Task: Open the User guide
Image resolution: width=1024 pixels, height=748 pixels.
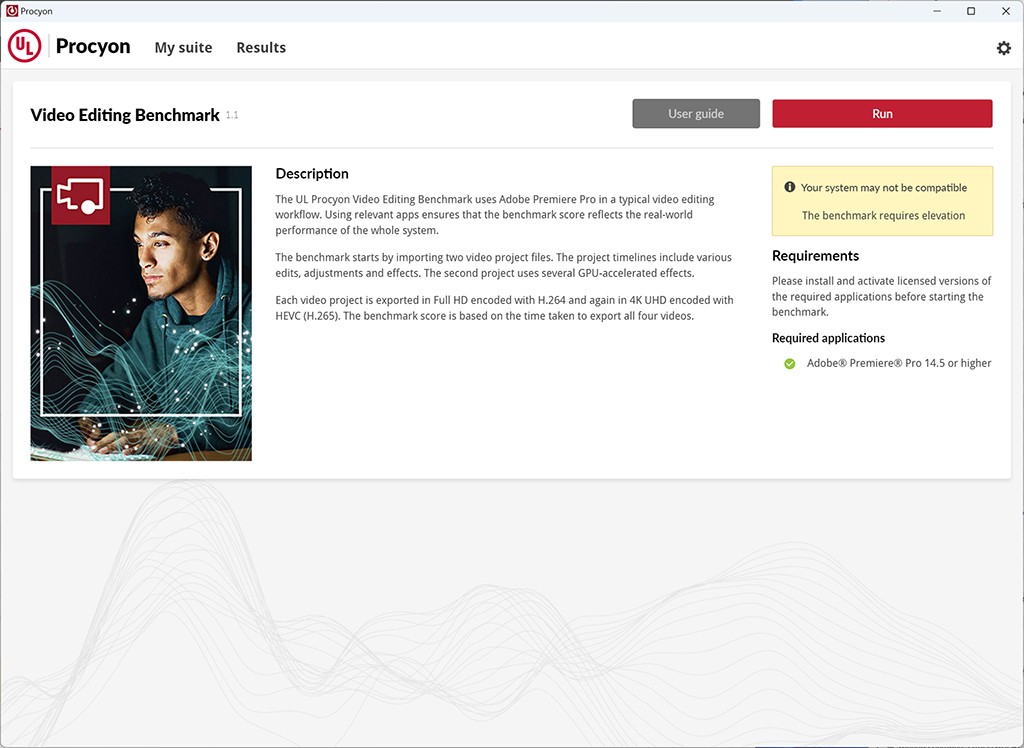Action: [696, 114]
